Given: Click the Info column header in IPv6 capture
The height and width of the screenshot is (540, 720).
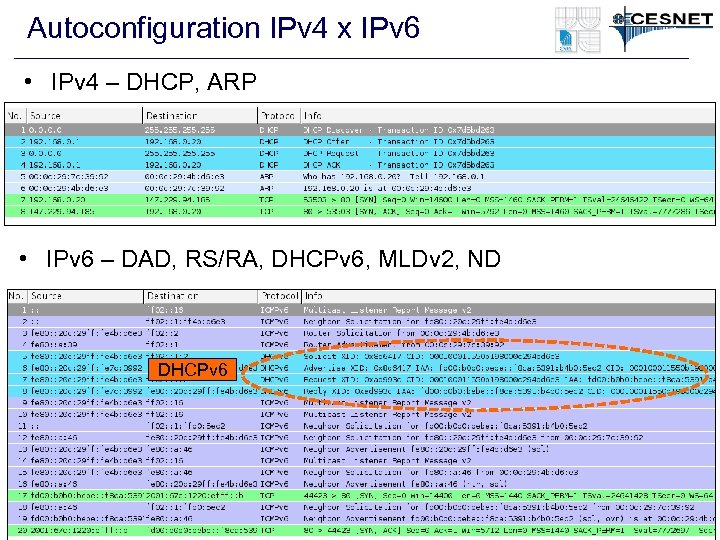Looking at the screenshot, I should [x=508, y=296].
